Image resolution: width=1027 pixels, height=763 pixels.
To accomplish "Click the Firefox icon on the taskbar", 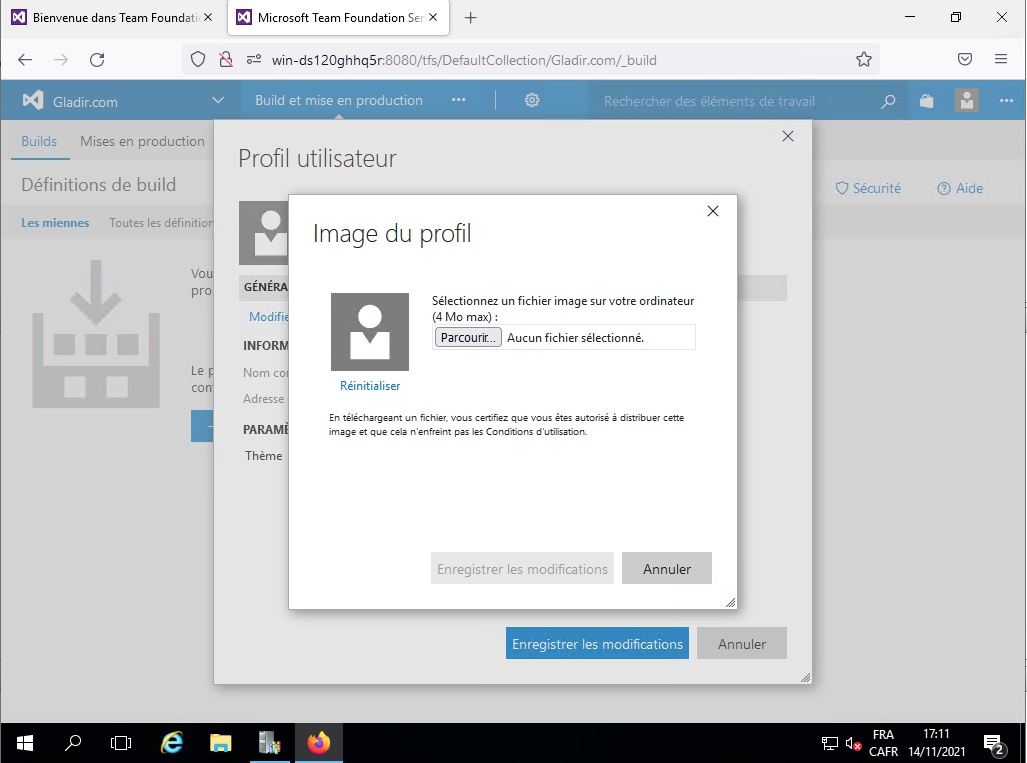I will coord(319,743).
